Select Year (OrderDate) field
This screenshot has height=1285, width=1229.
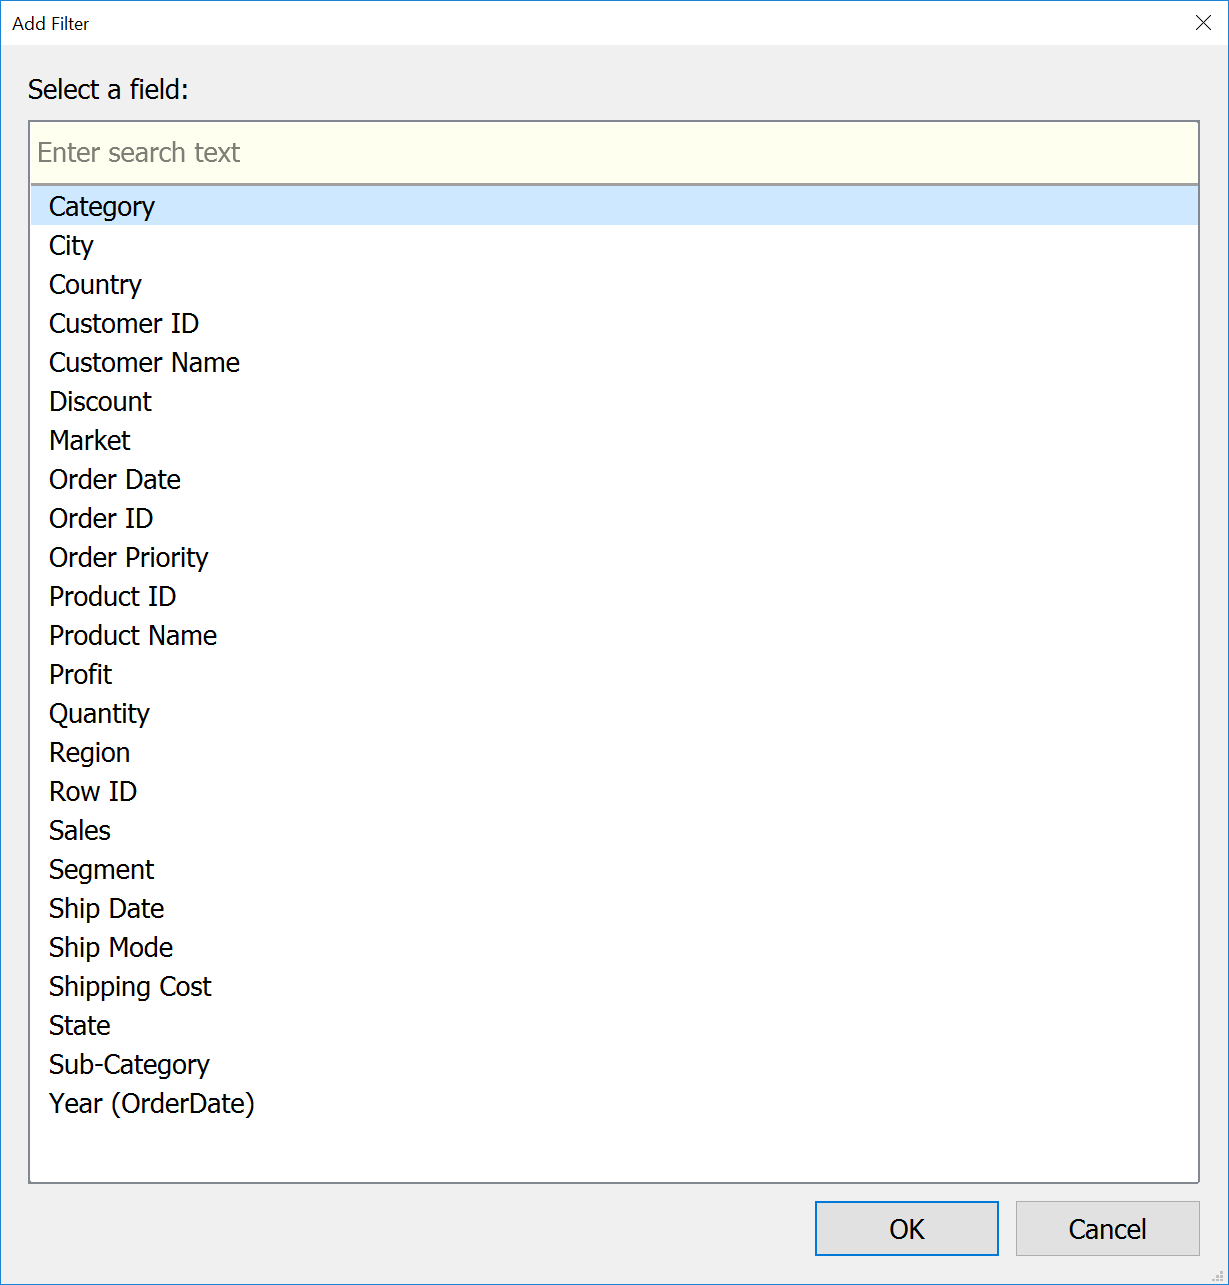coord(152,1104)
